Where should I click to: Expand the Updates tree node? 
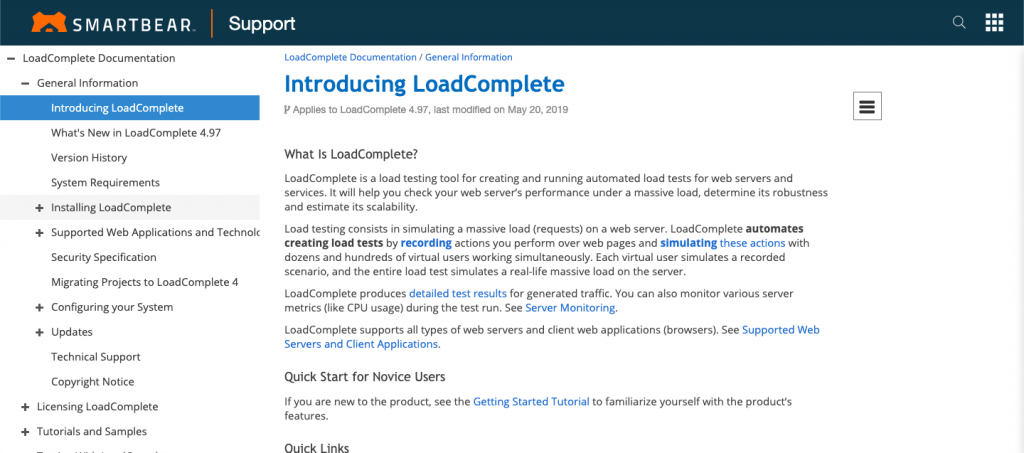40,332
